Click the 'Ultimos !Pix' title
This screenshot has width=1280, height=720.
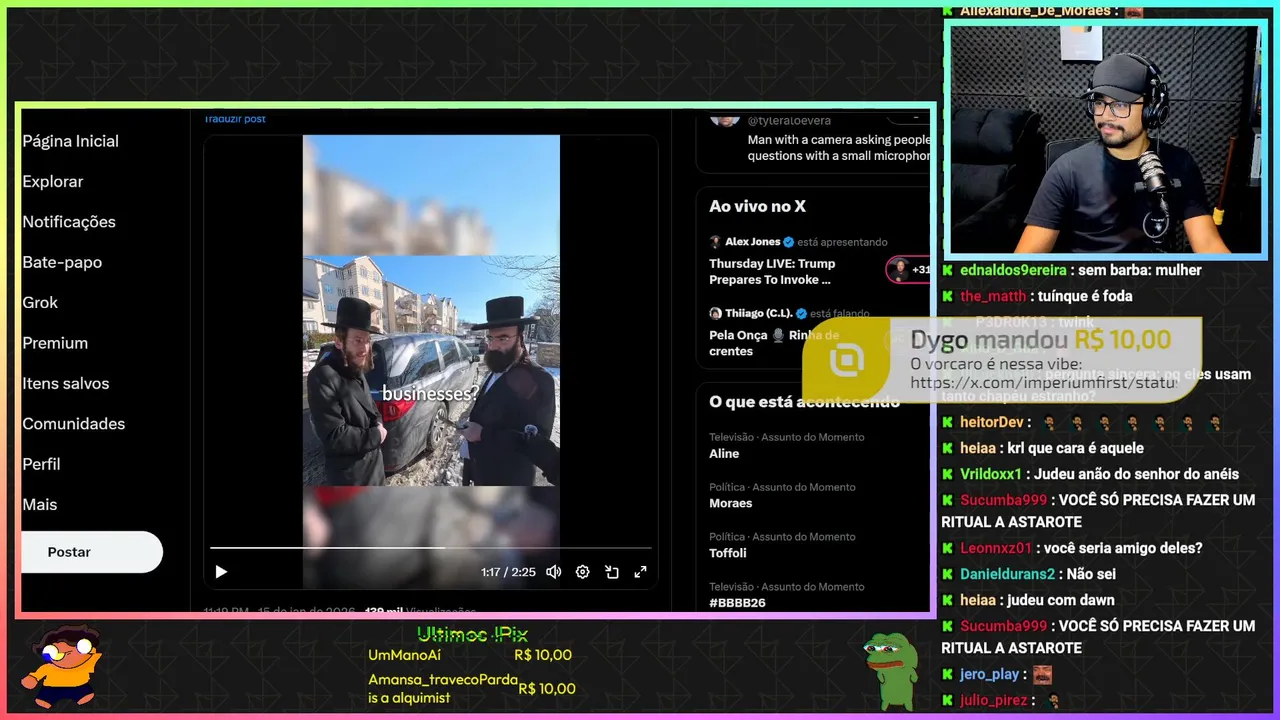point(472,634)
